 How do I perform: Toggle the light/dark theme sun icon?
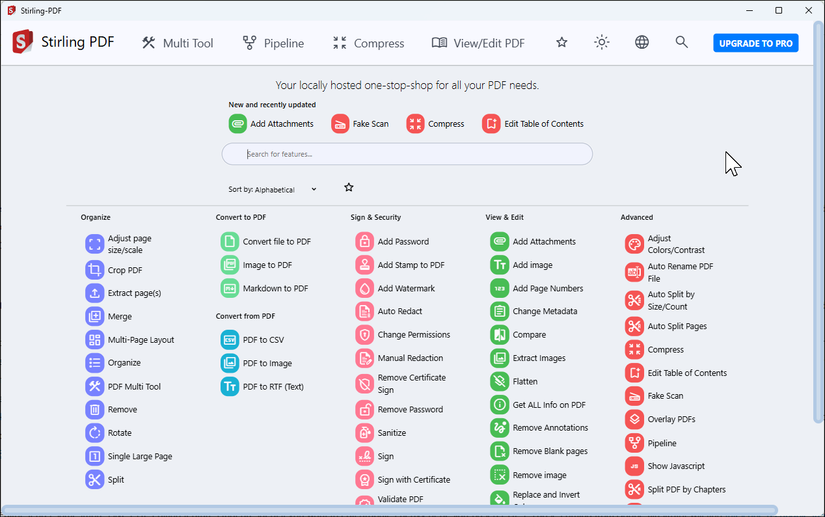601,43
